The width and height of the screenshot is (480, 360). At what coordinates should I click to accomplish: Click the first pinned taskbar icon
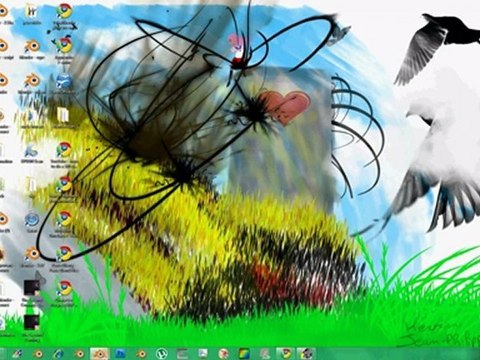(17, 354)
